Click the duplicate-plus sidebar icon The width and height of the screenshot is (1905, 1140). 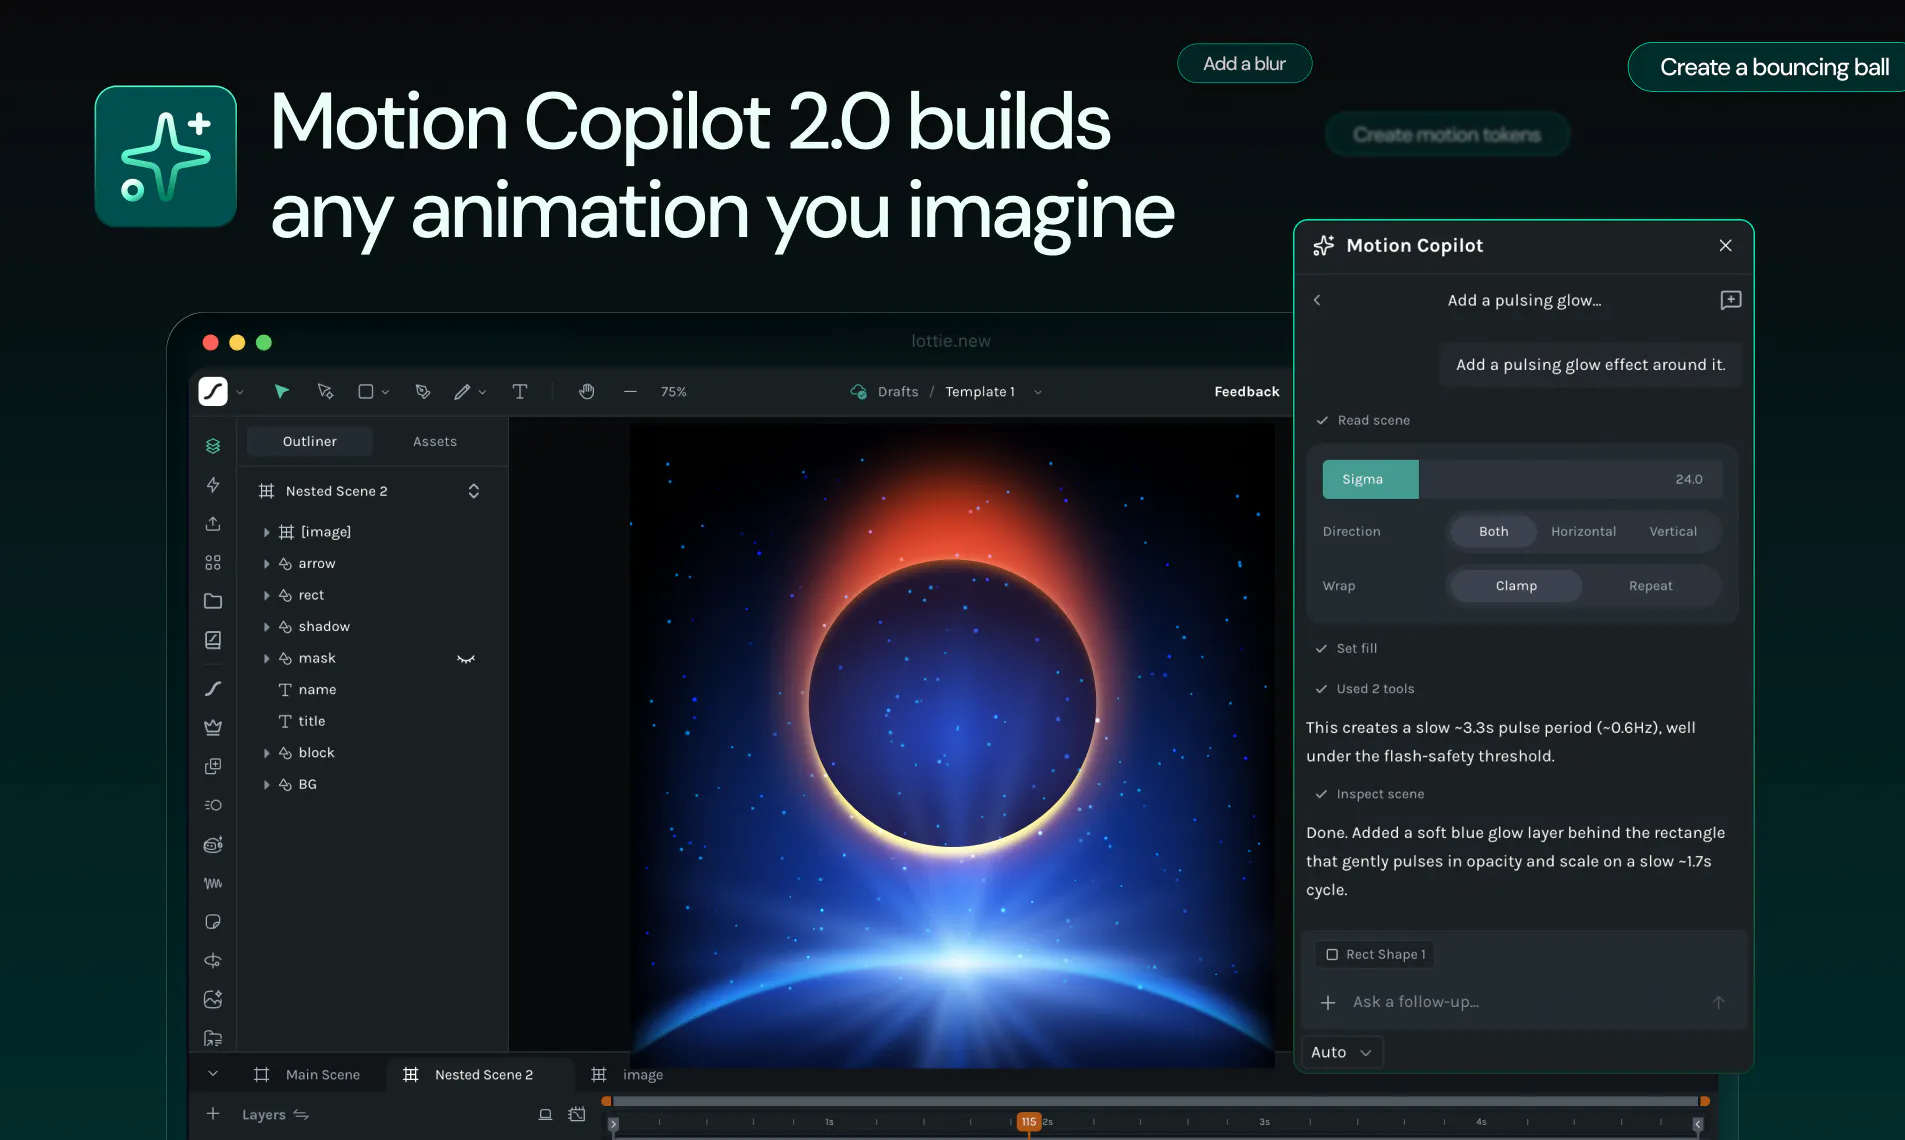pyautogui.click(x=213, y=766)
